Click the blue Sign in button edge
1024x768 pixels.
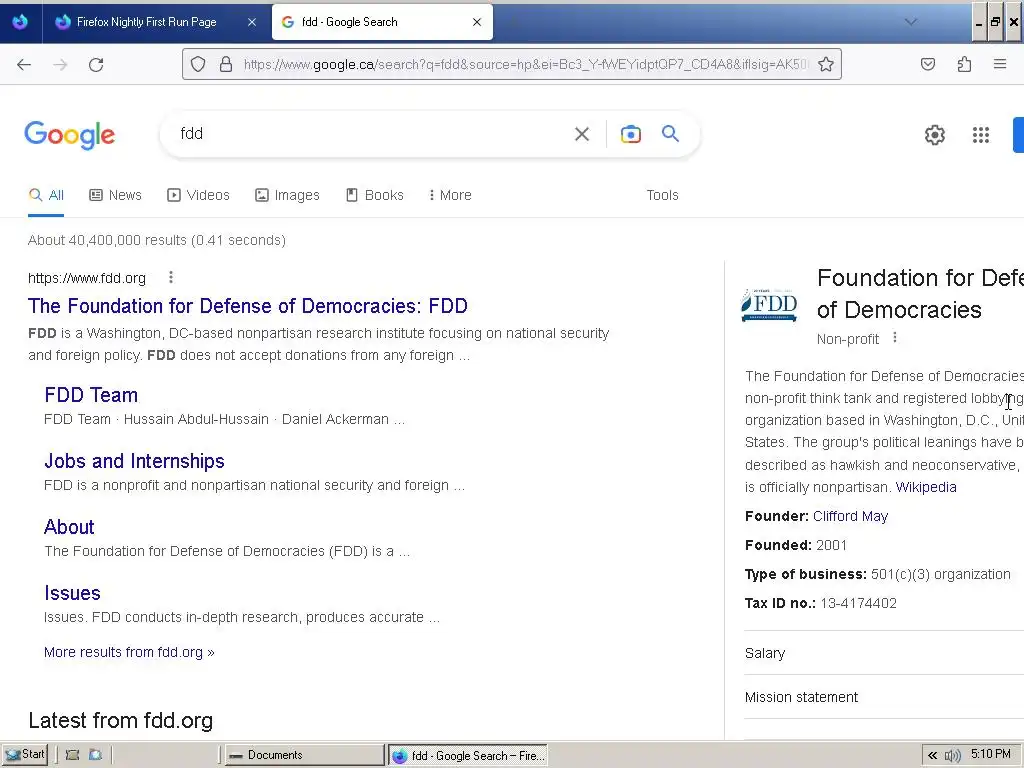click(x=1018, y=135)
